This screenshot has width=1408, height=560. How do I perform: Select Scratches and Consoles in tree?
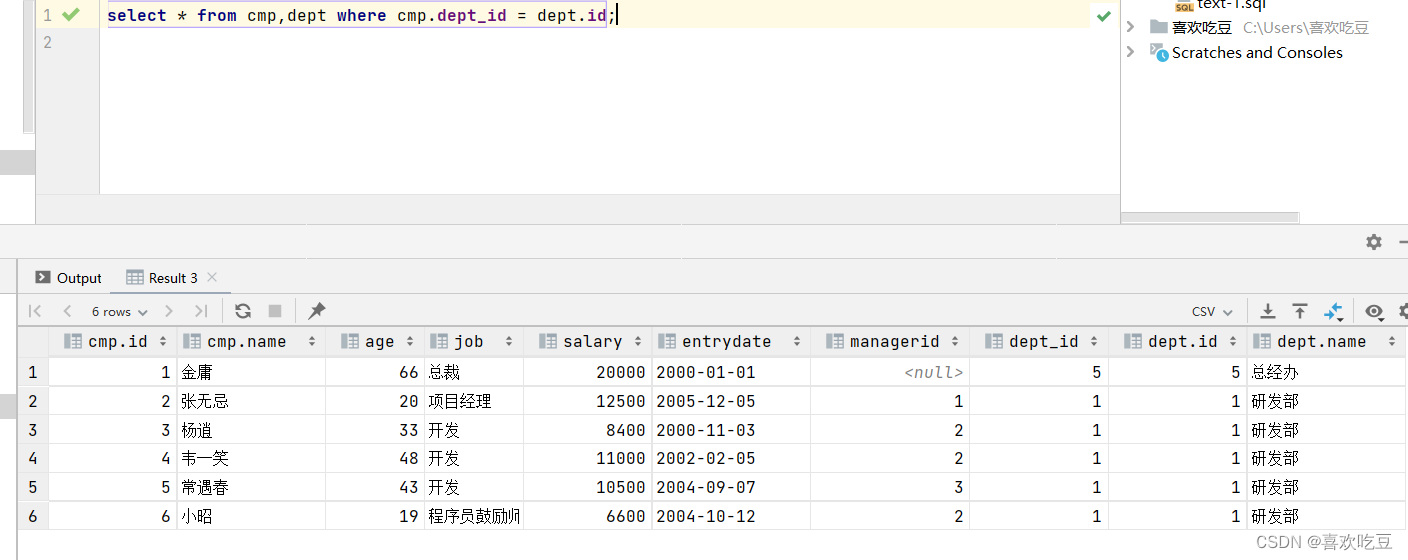coord(1257,53)
